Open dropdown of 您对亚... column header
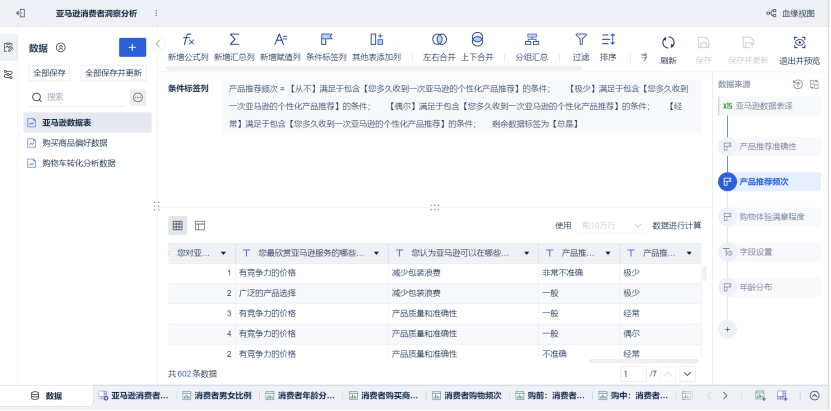 pyautogui.click(x=223, y=253)
